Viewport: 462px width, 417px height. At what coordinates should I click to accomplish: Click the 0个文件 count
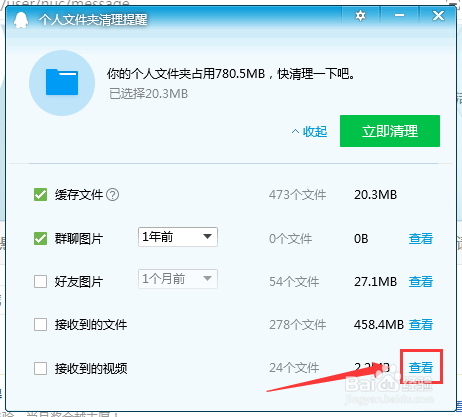[x=290, y=239]
